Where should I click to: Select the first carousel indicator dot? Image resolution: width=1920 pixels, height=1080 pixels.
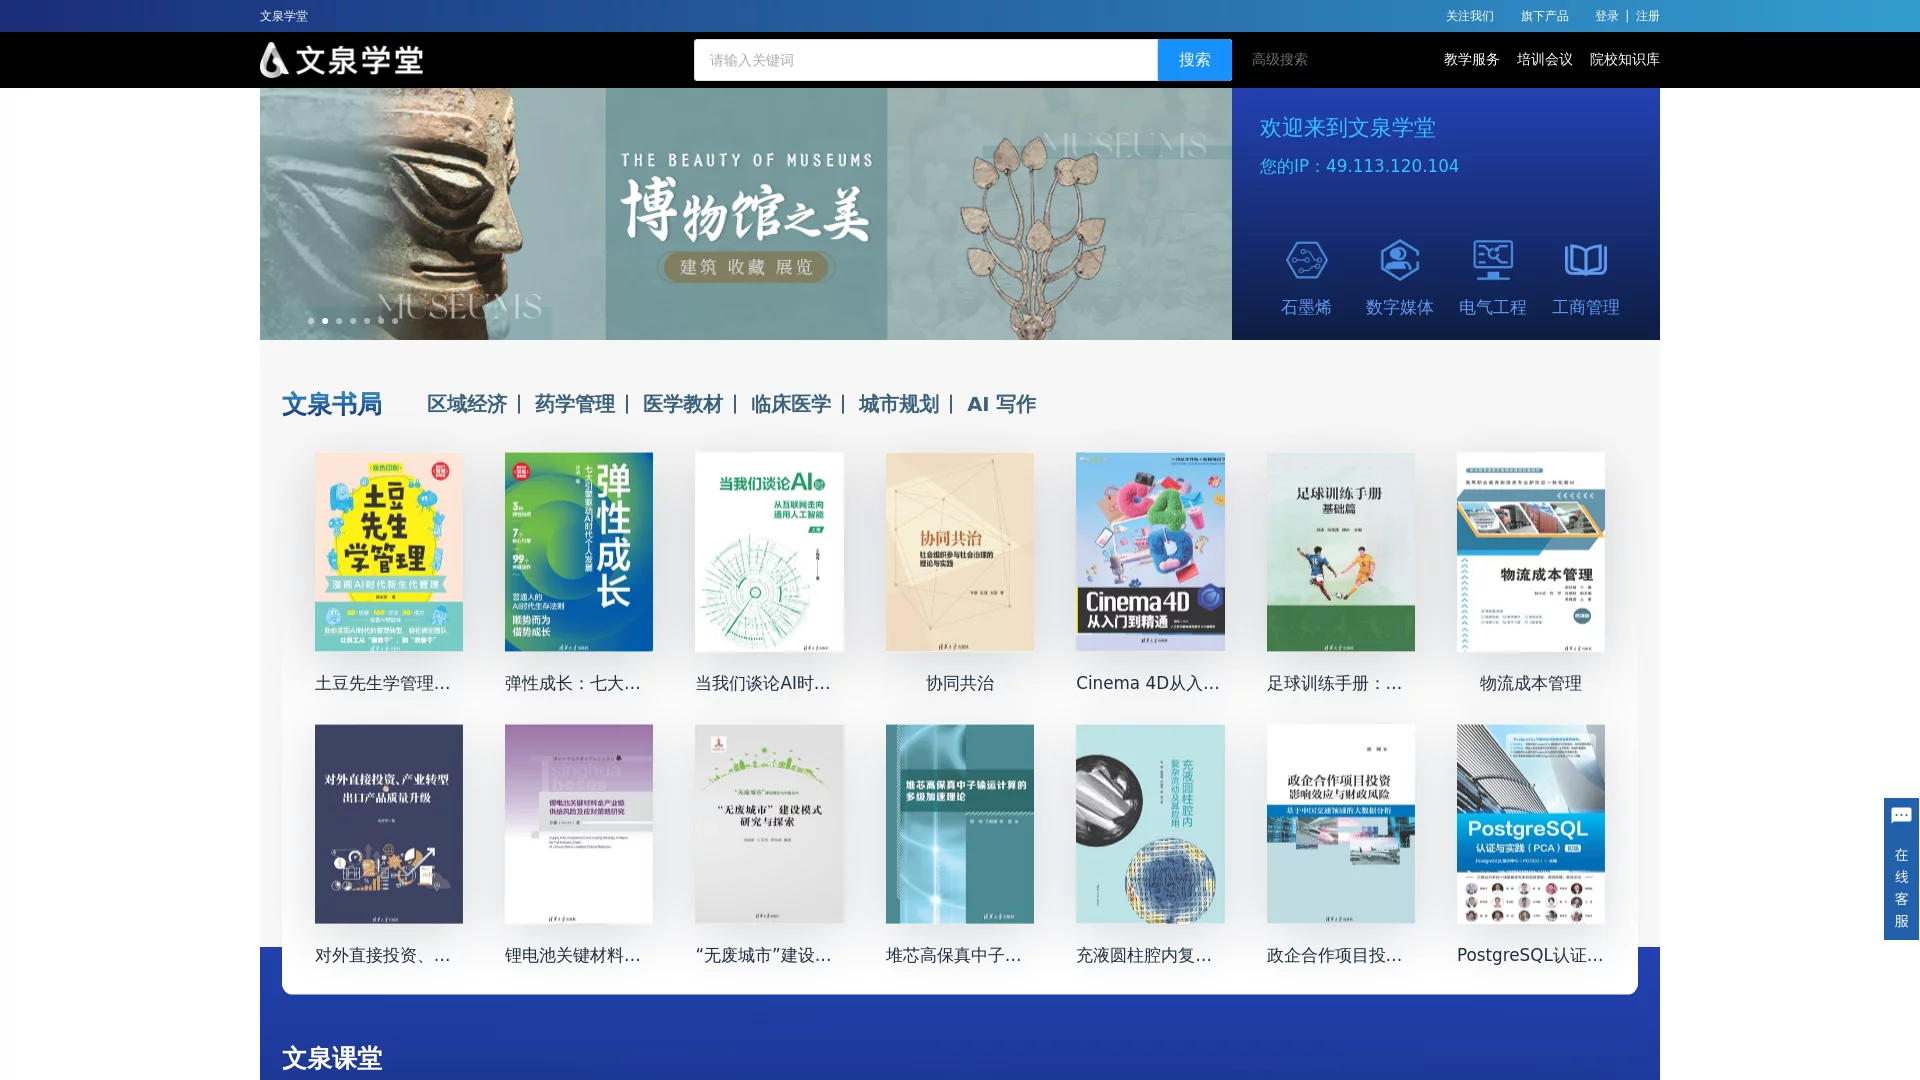[x=311, y=321]
